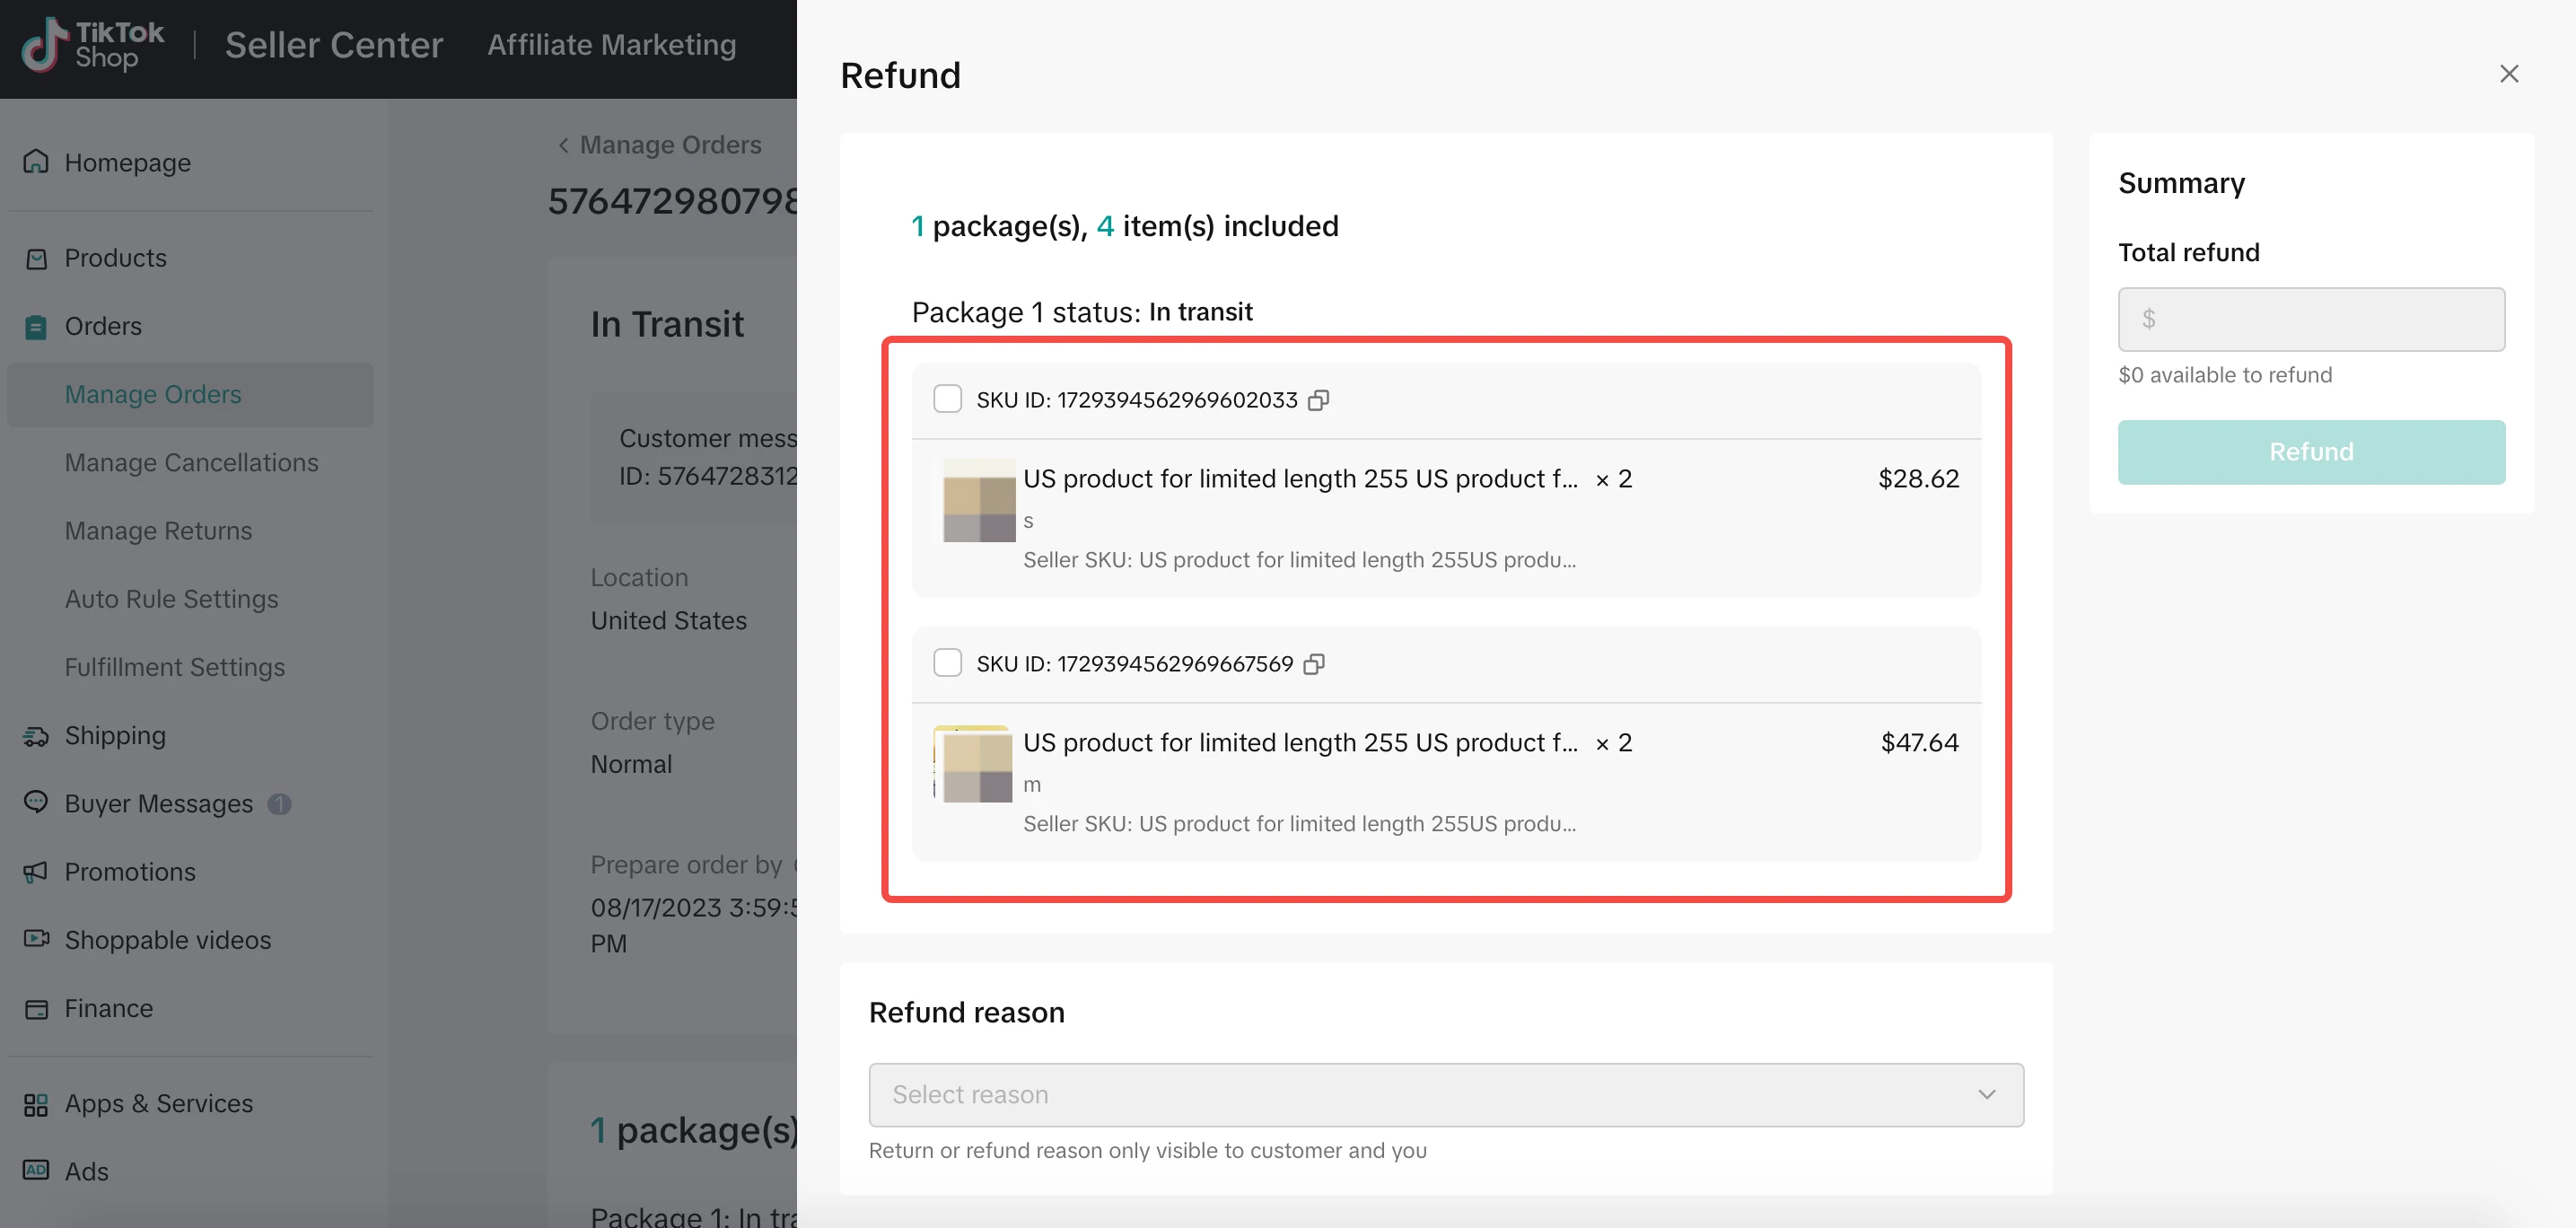Viewport: 2576px width, 1228px height.
Task: Click the teal Refund button
Action: click(x=2310, y=452)
